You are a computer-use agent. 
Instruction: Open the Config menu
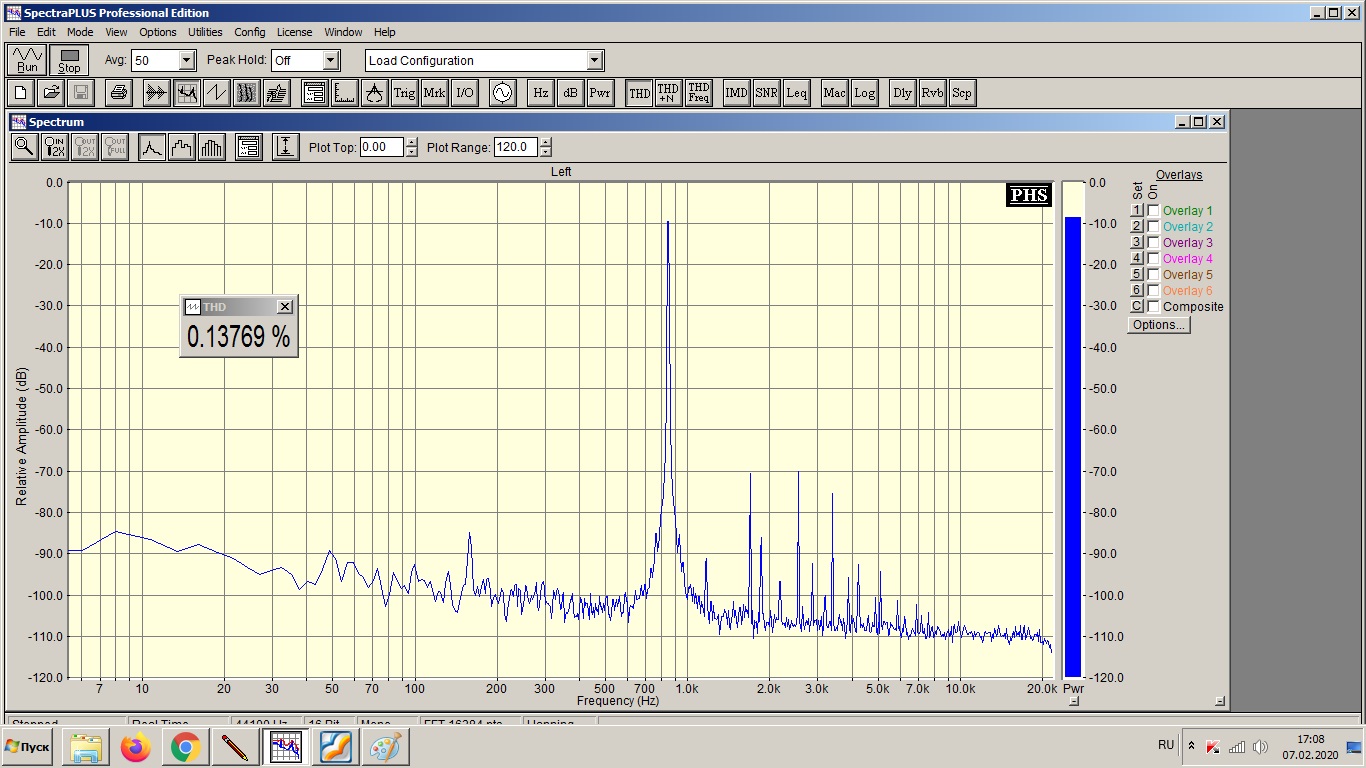click(x=250, y=32)
